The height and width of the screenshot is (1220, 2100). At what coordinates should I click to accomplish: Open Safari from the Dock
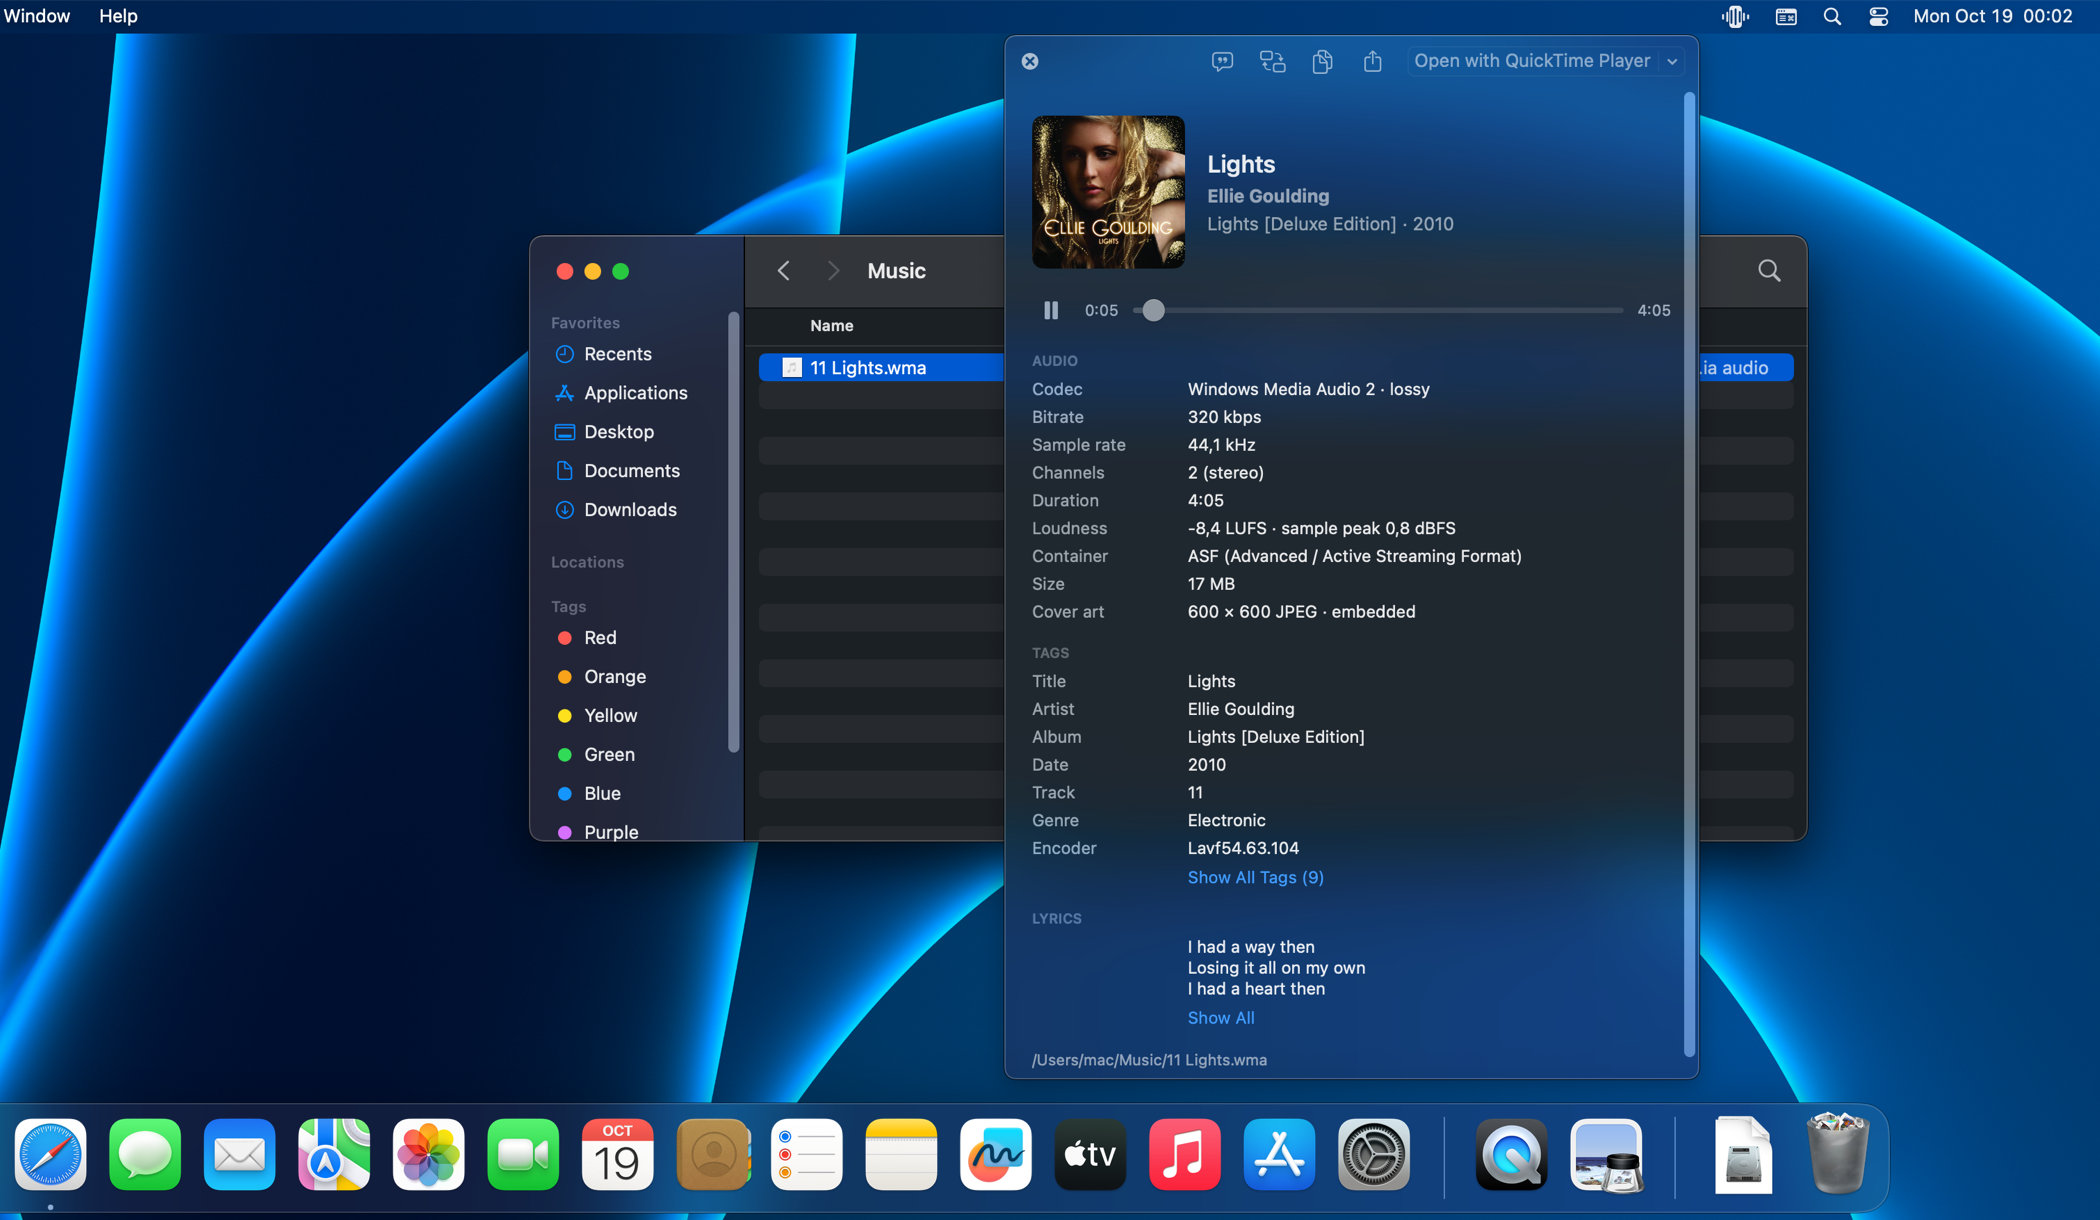click(x=50, y=1155)
